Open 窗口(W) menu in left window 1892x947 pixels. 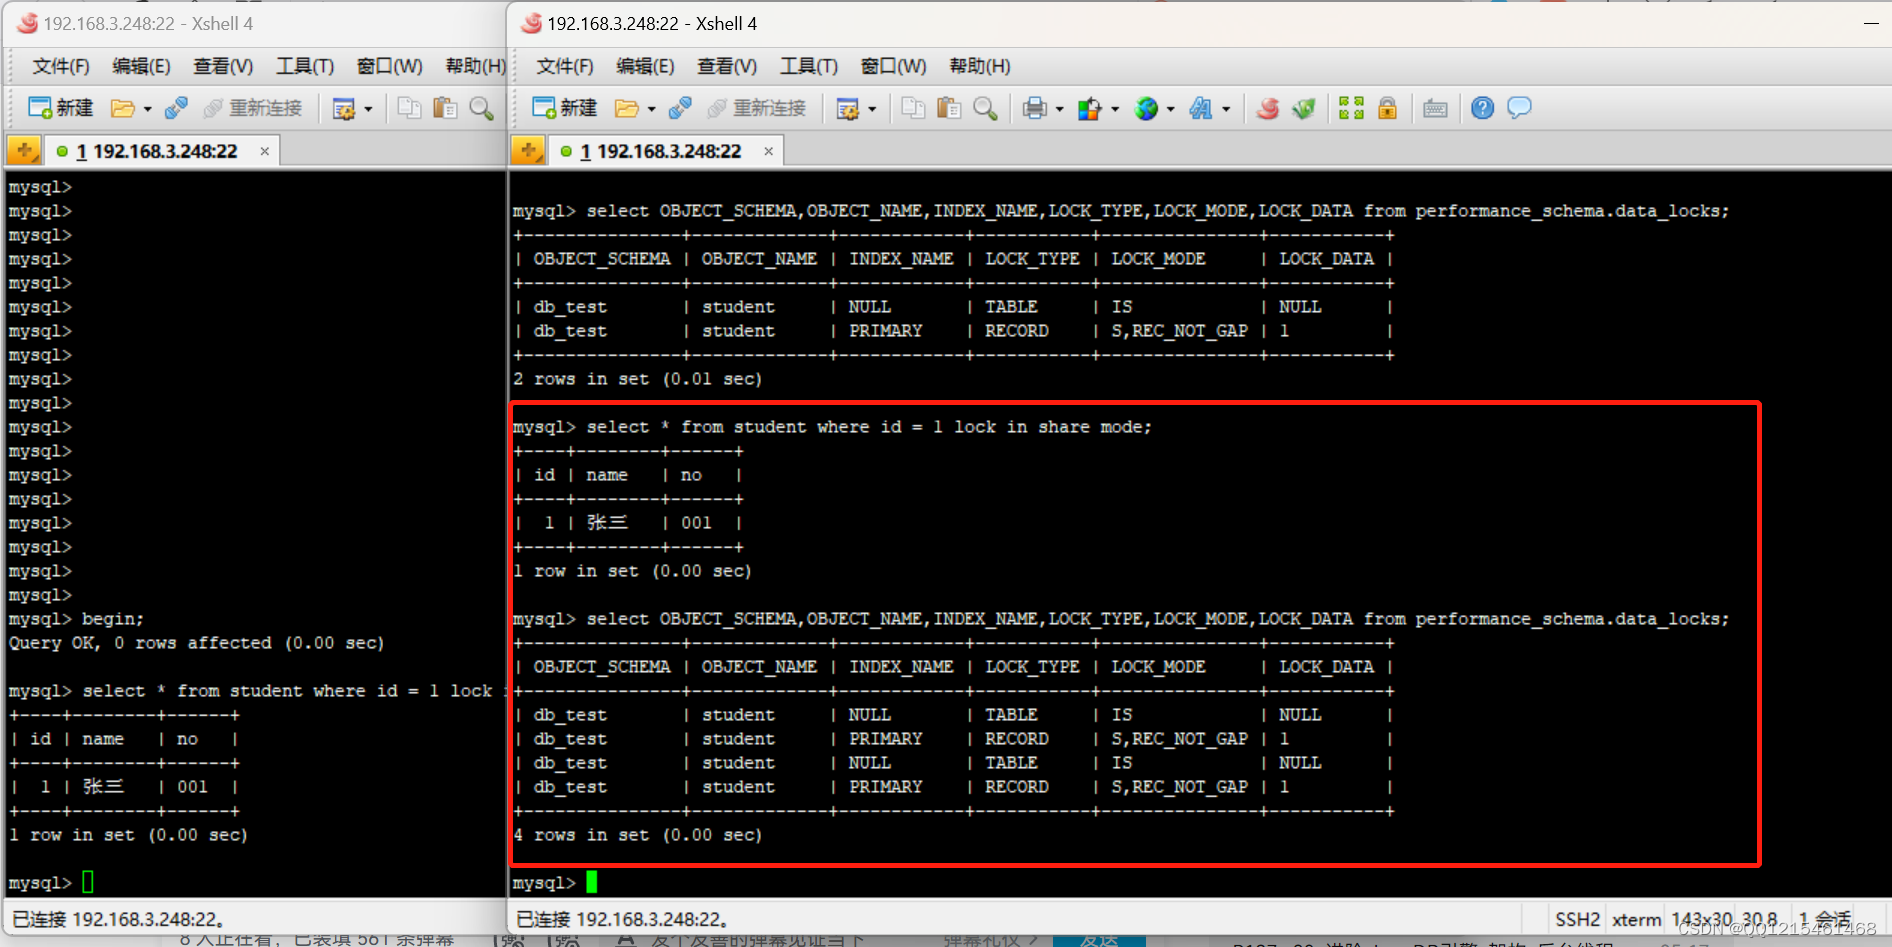(390, 66)
